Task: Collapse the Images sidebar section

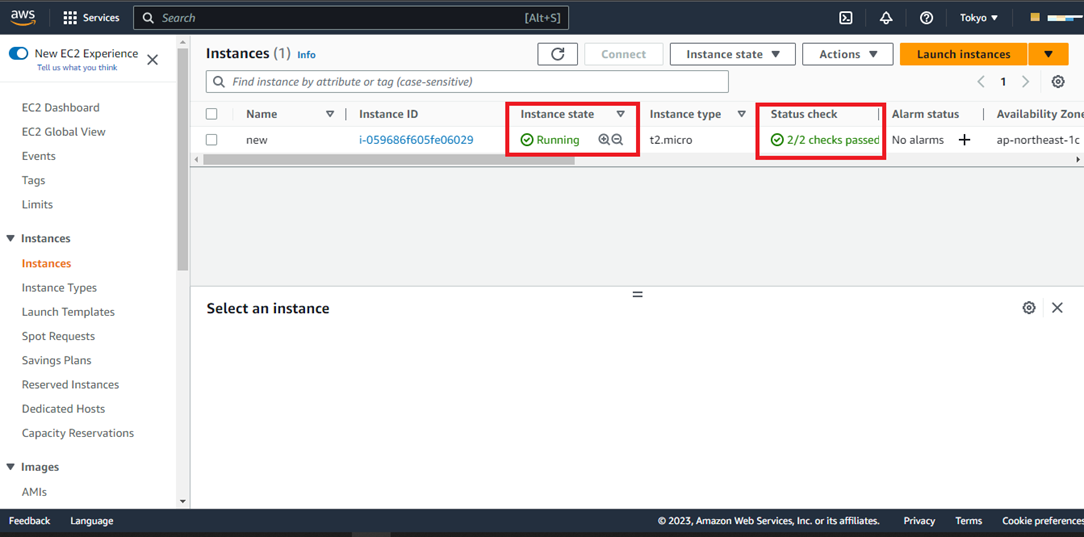Action: 10,467
